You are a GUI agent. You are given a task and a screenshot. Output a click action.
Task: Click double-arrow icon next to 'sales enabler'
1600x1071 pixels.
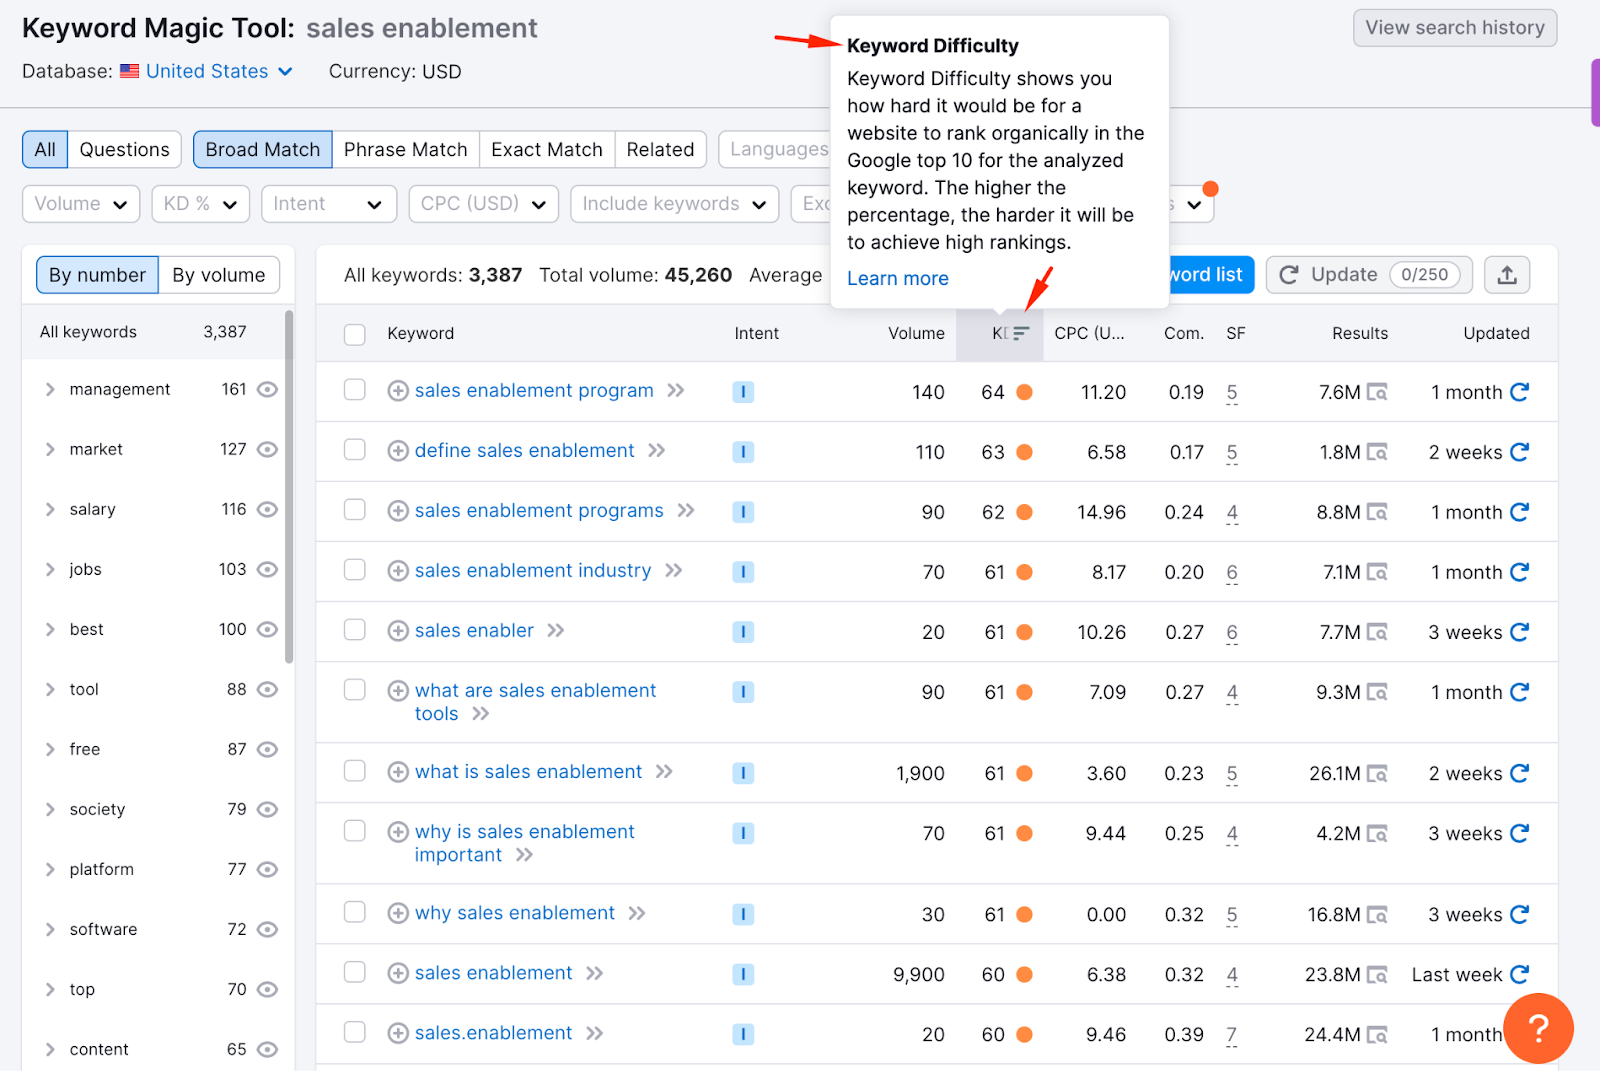556,631
